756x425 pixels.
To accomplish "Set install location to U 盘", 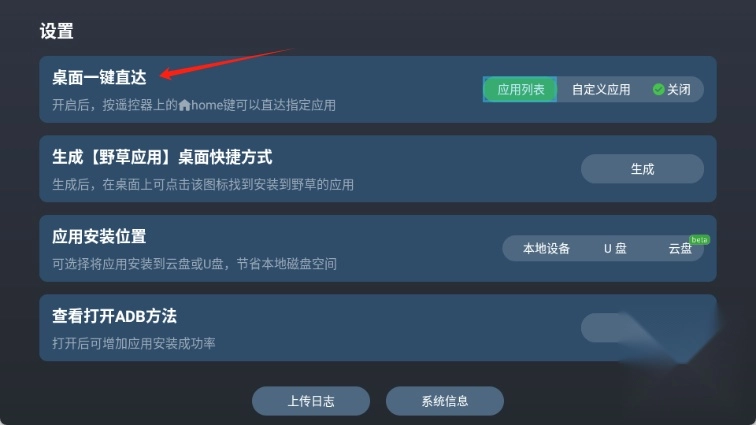I will pos(615,248).
